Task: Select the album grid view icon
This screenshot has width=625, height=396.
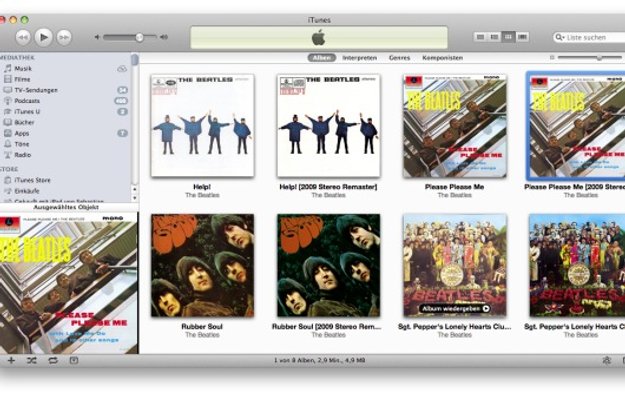Action: pyautogui.click(x=508, y=37)
